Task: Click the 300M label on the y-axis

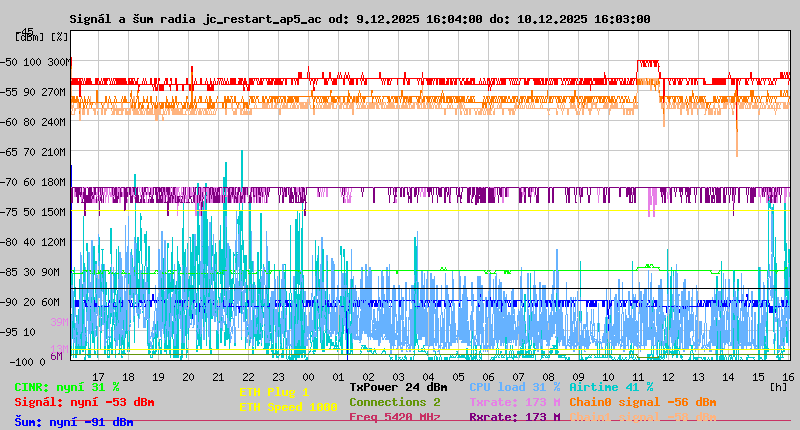Action: (59, 62)
